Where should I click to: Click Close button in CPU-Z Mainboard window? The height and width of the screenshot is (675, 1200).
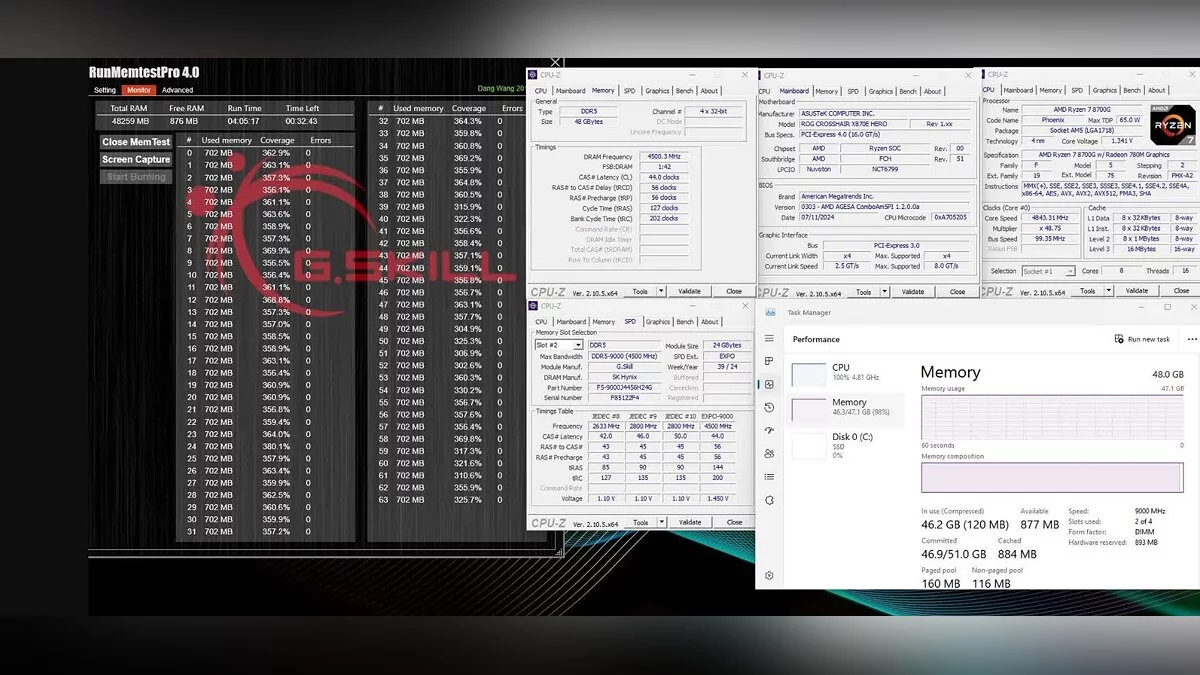[958, 292]
